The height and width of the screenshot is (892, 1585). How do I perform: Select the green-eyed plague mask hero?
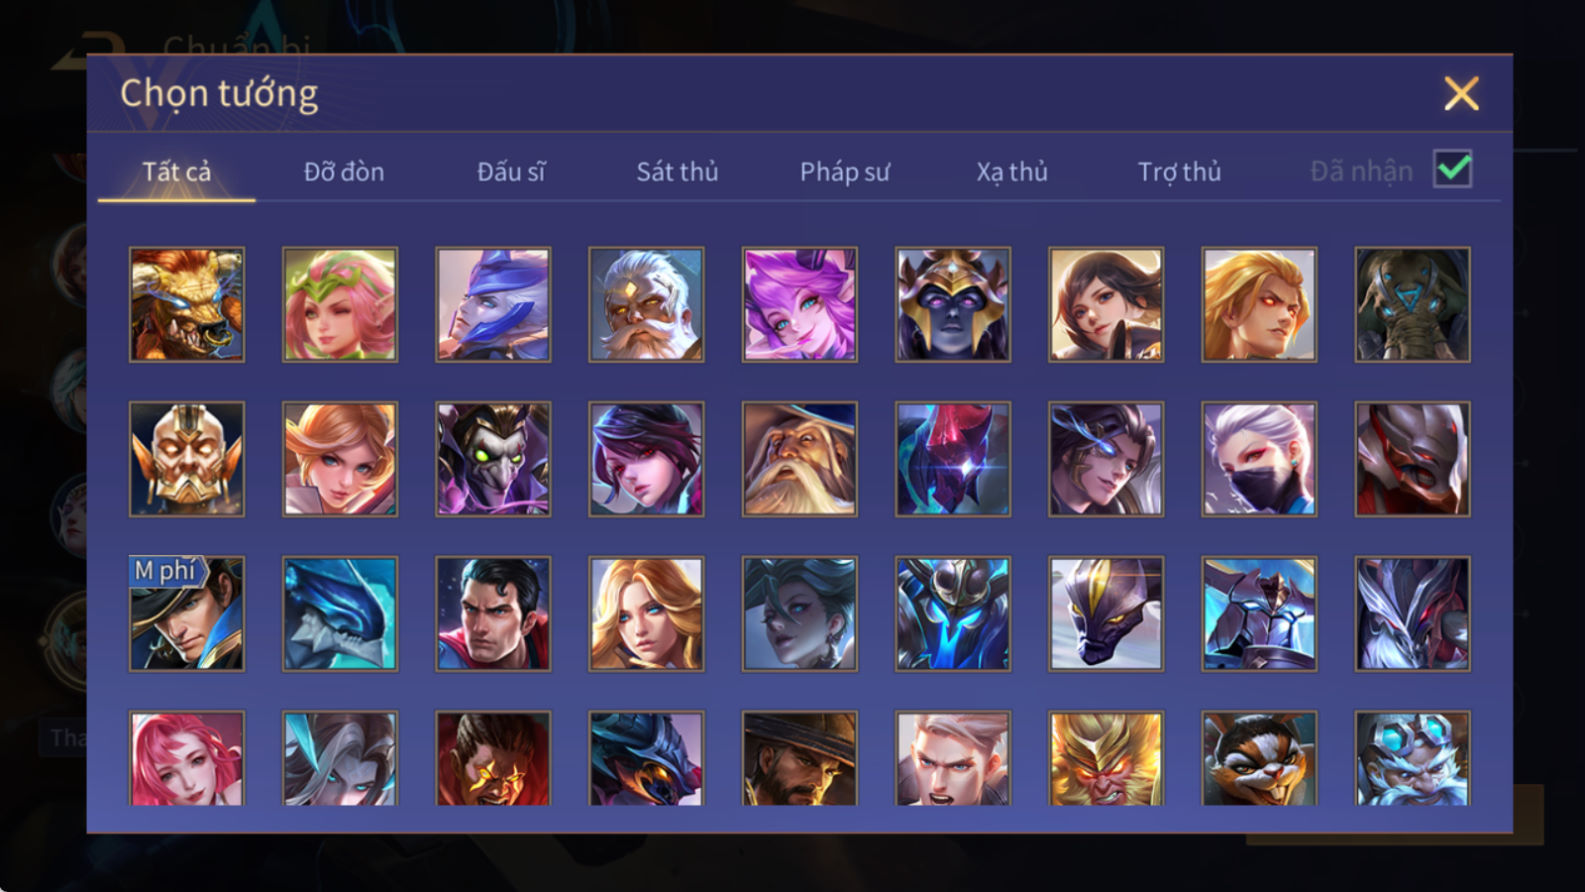coord(493,459)
